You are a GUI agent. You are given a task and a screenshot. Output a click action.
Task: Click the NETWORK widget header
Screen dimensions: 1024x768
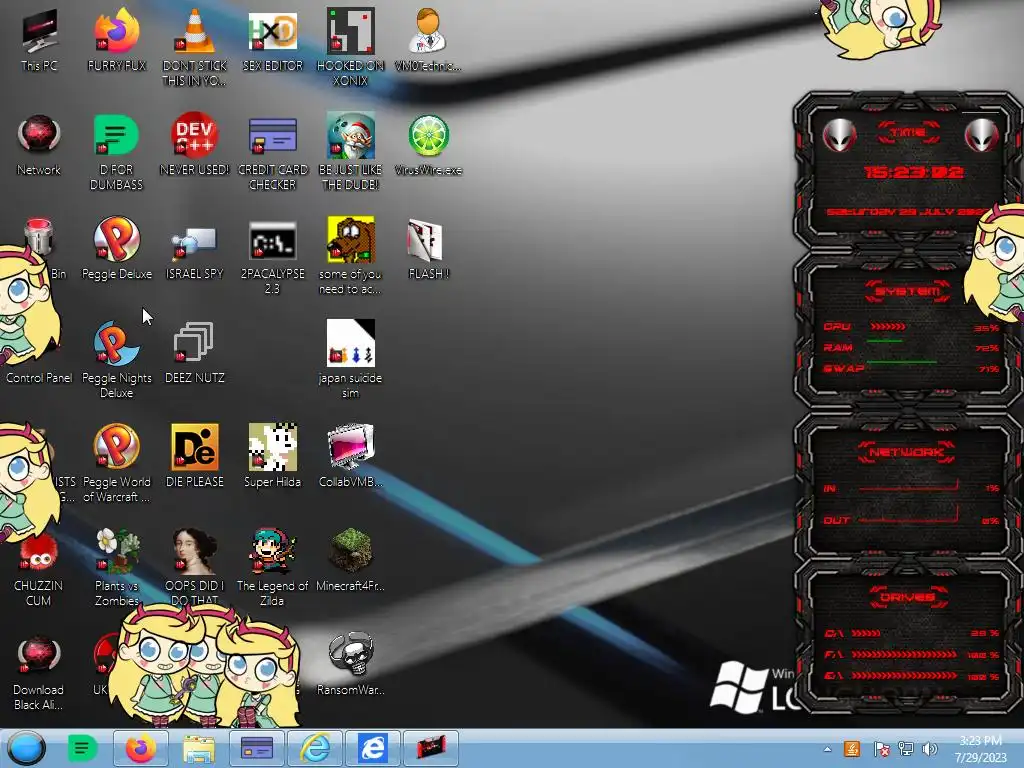(x=907, y=453)
